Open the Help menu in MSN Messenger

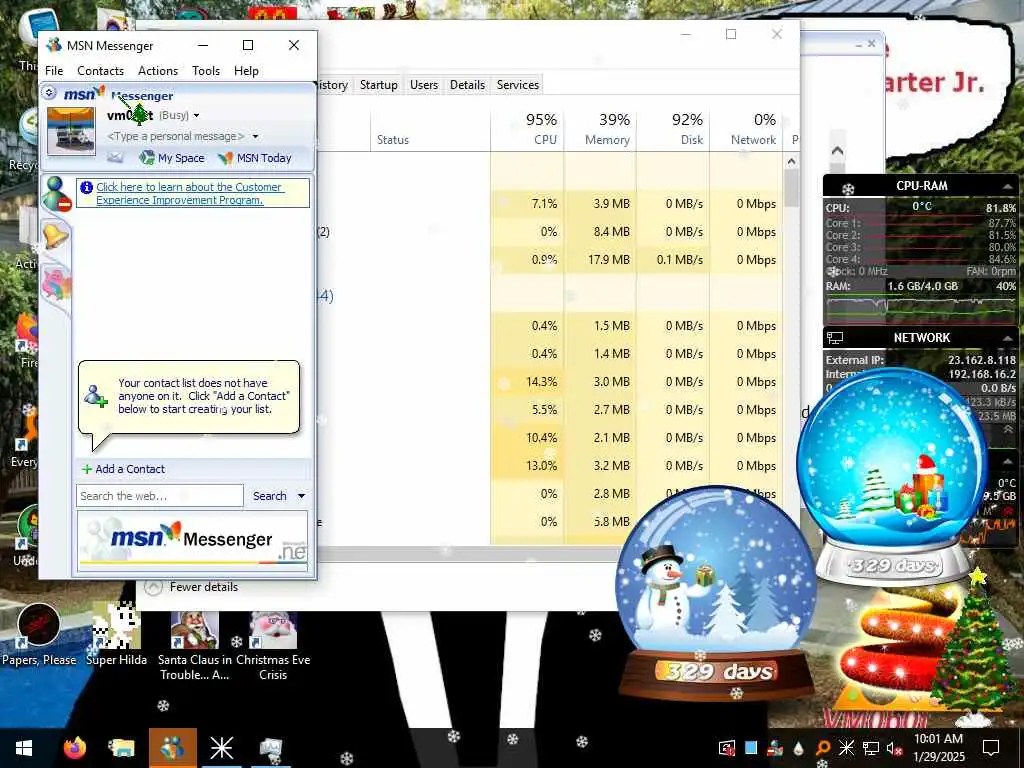pos(246,71)
